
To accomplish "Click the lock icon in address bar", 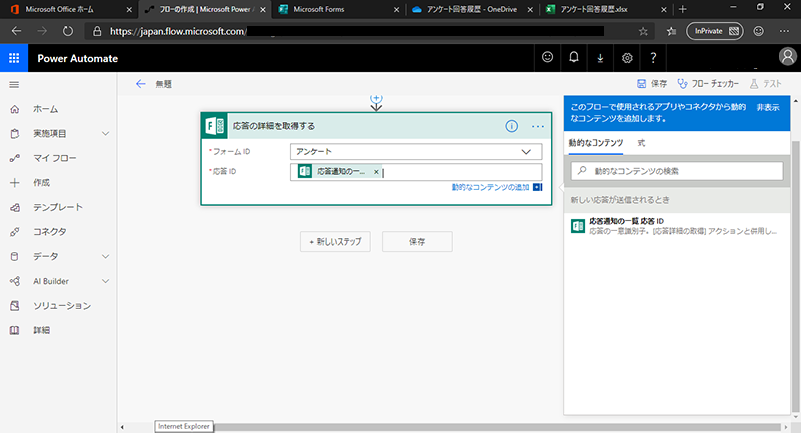I will coord(97,32).
